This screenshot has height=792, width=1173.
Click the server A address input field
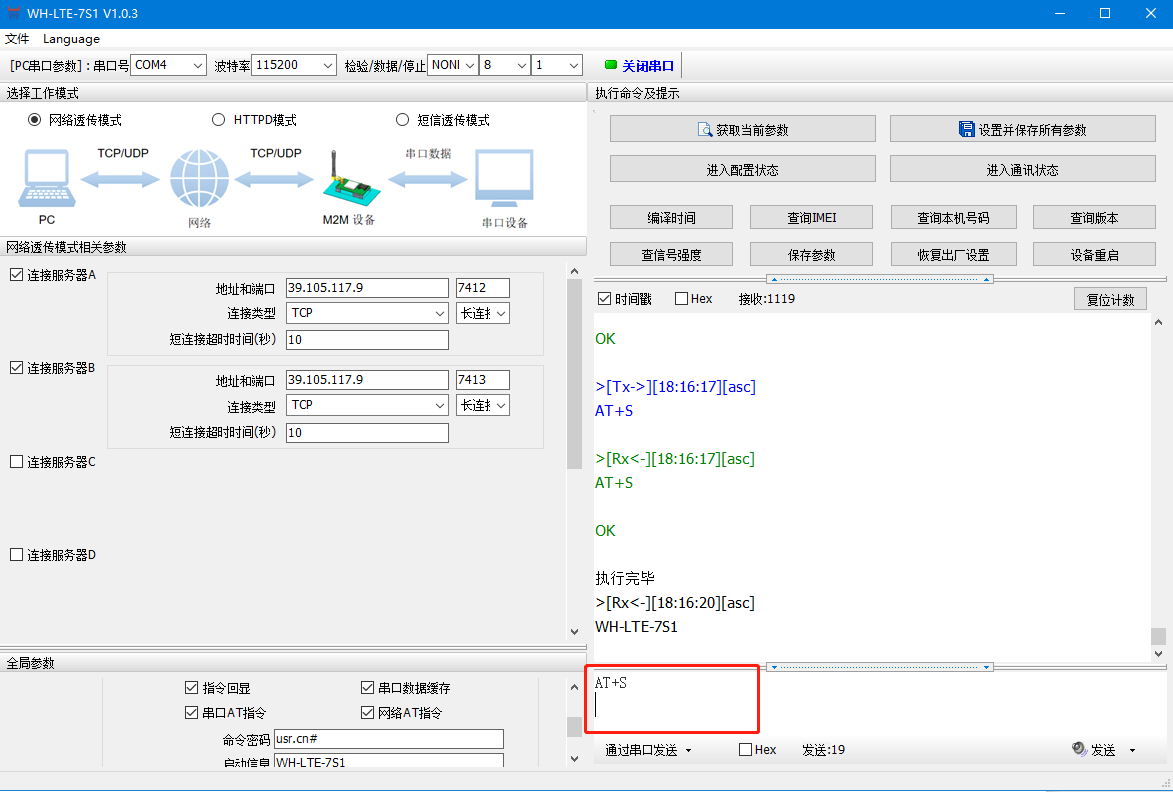coord(367,288)
